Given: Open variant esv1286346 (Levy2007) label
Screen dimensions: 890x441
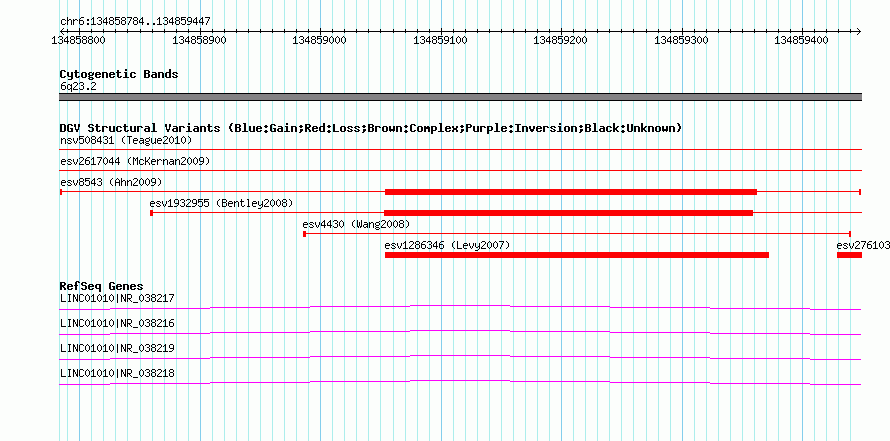Looking at the screenshot, I should [447, 245].
